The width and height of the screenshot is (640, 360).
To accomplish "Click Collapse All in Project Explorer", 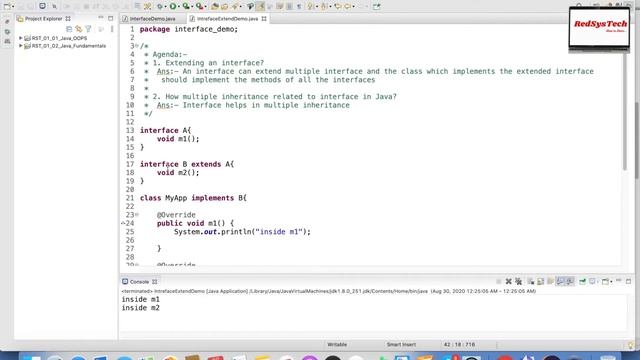I will pos(69,29).
